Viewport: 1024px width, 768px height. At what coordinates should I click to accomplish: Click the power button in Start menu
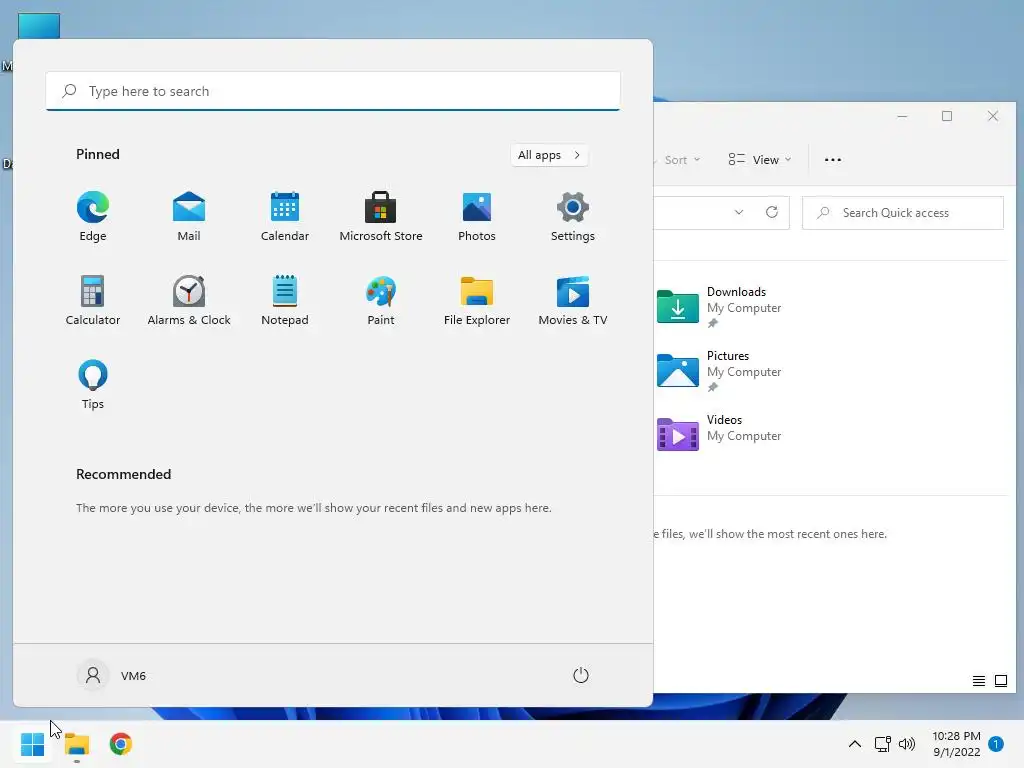581,675
